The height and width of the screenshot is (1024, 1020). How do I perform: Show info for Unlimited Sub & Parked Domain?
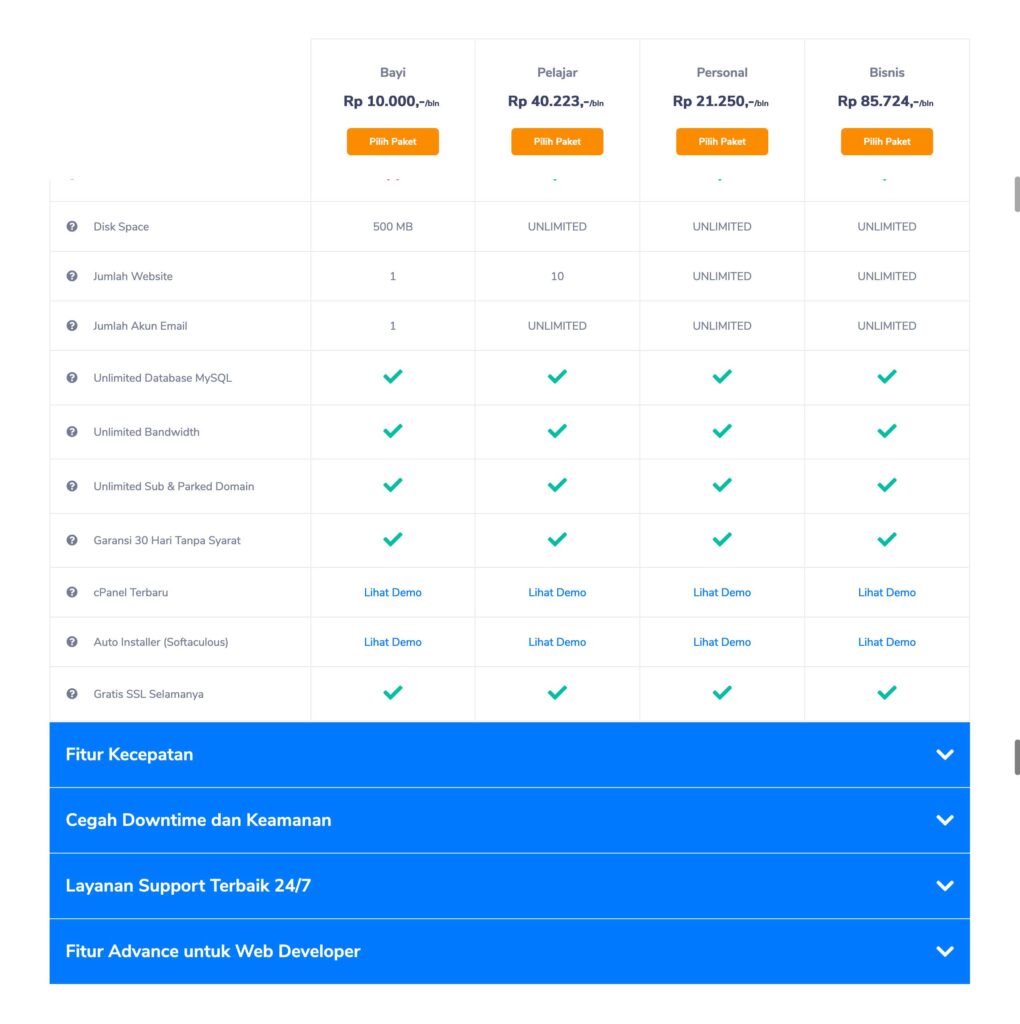[72, 486]
